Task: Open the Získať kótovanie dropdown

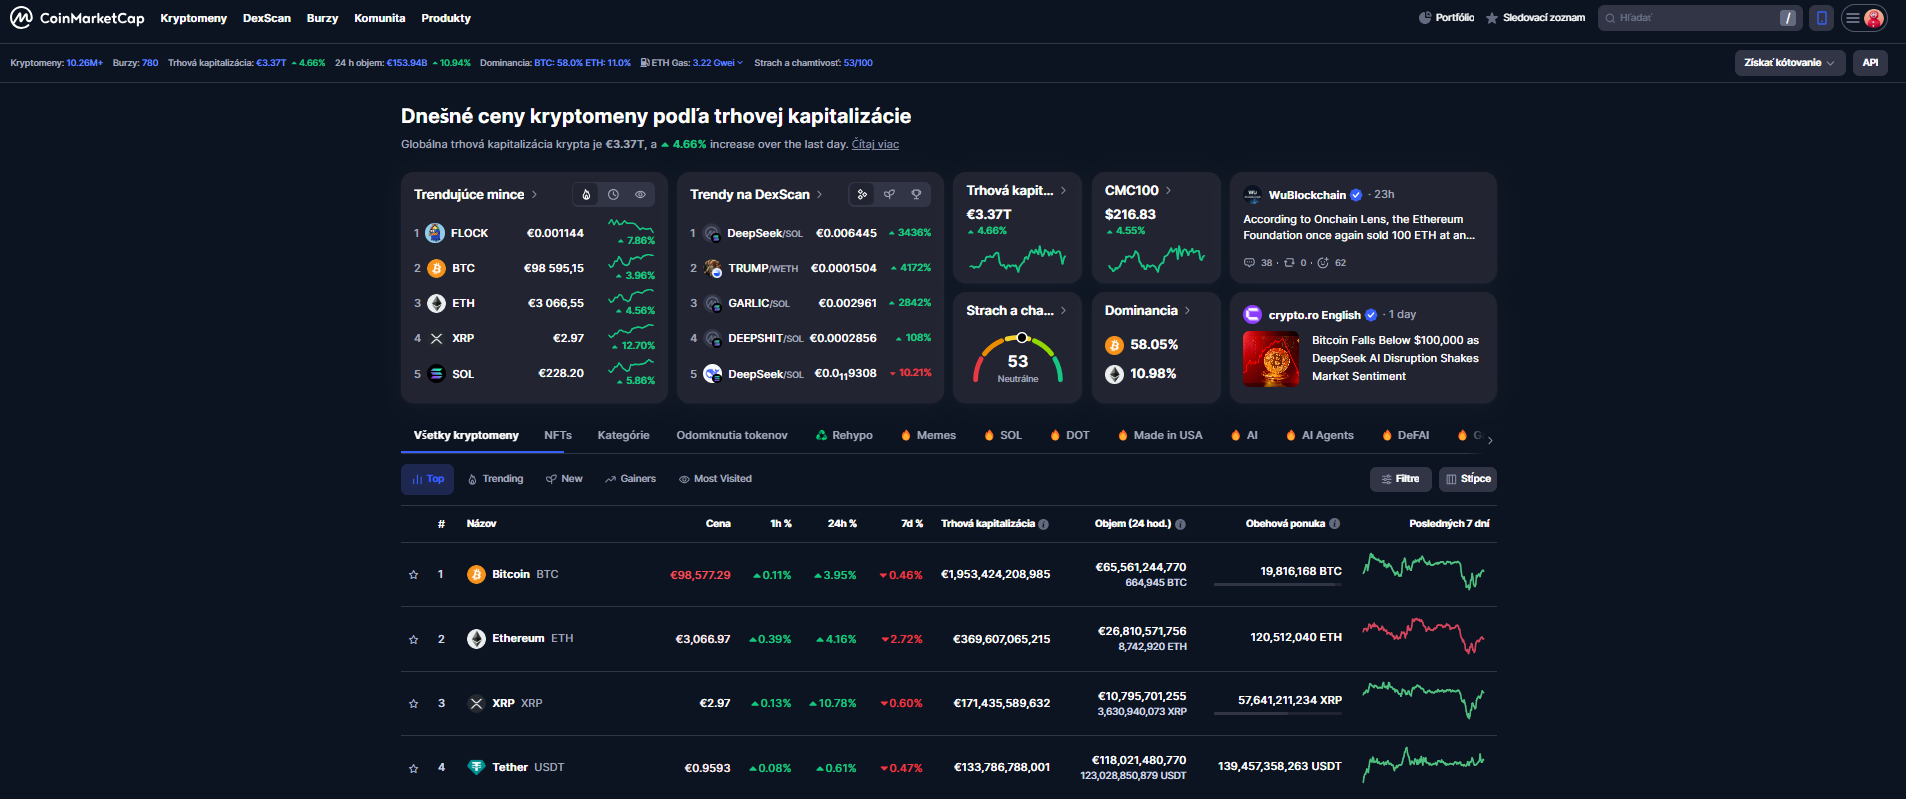Action: (1789, 63)
